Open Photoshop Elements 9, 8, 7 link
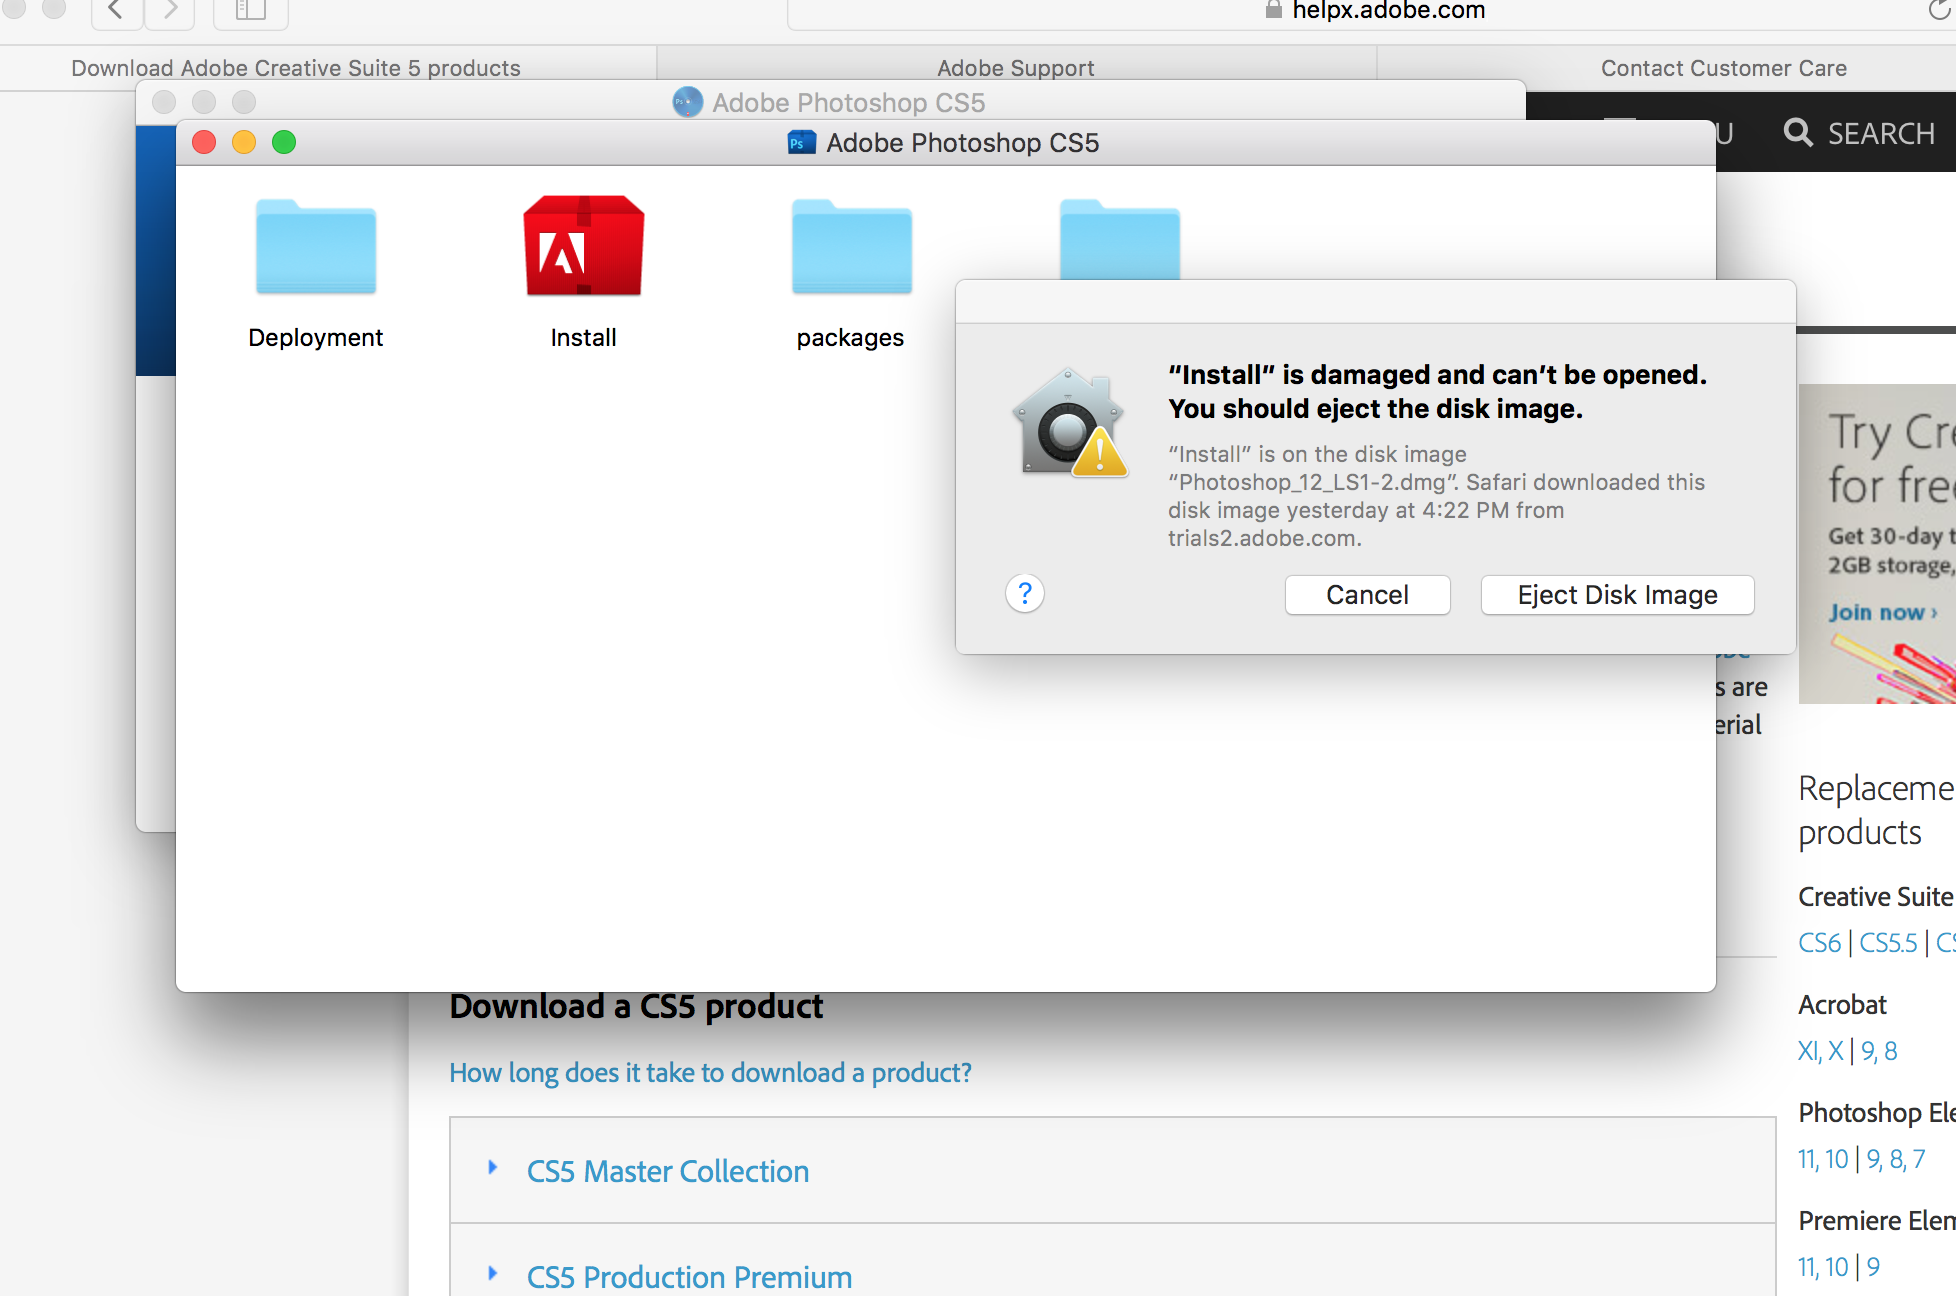The width and height of the screenshot is (1956, 1296). pyautogui.click(x=1895, y=1159)
